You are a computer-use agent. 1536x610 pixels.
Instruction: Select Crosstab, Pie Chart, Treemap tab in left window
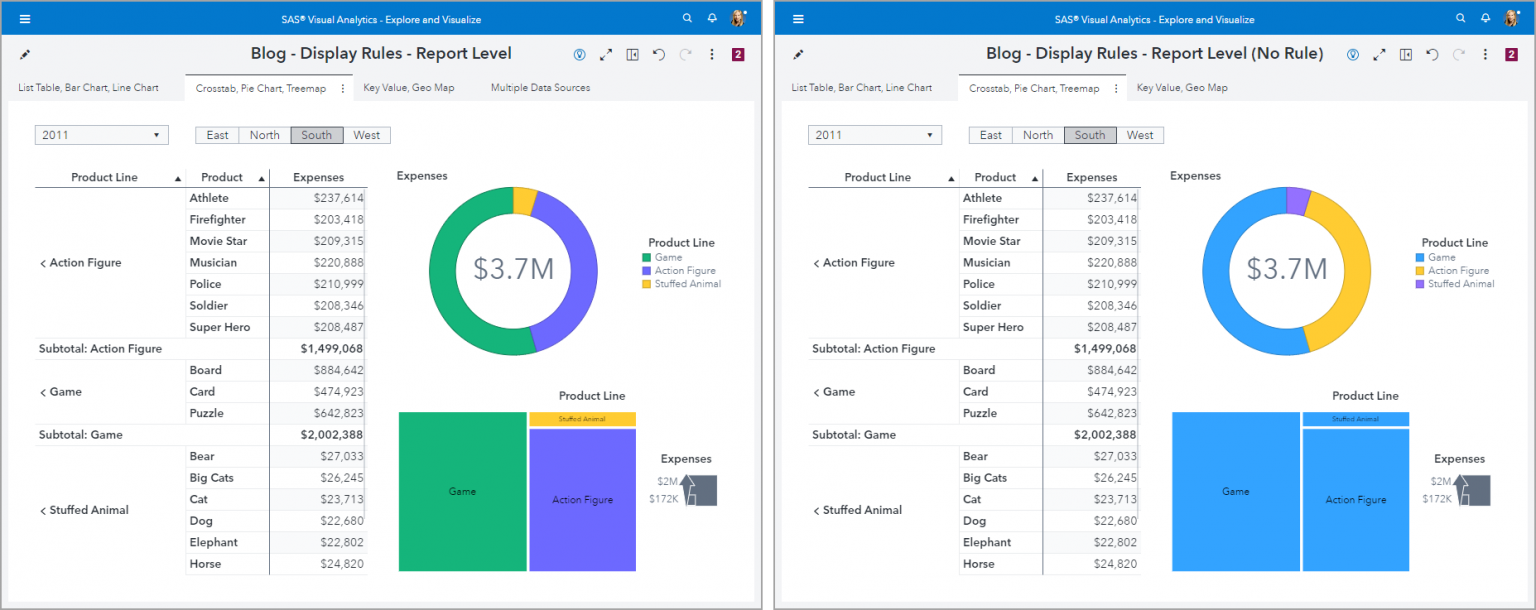coord(261,88)
